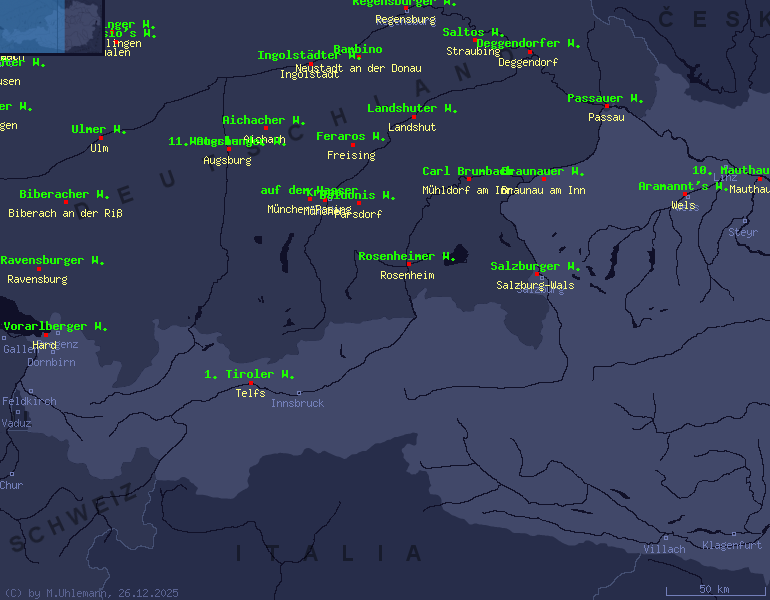Click the red marker dot at Passau

coord(606,105)
